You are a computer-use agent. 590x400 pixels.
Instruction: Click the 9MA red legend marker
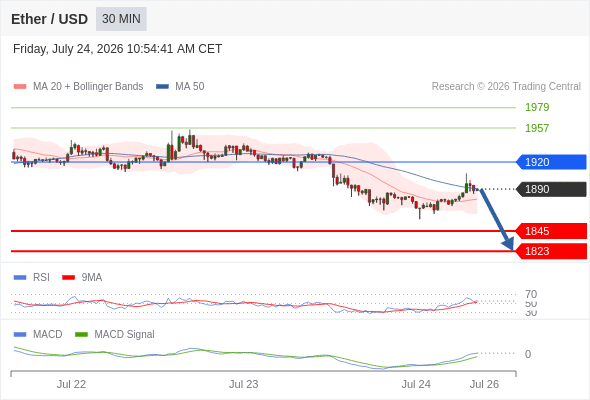pos(68,278)
